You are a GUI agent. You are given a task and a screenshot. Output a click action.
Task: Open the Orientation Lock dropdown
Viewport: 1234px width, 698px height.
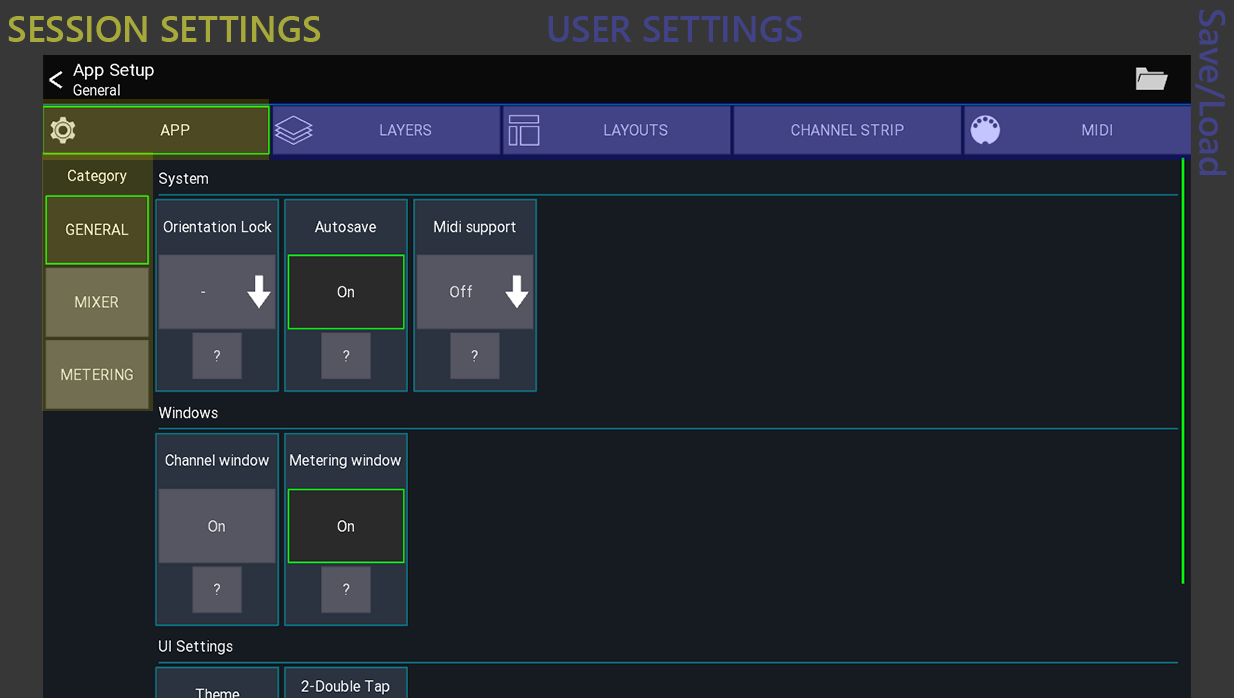[217, 292]
